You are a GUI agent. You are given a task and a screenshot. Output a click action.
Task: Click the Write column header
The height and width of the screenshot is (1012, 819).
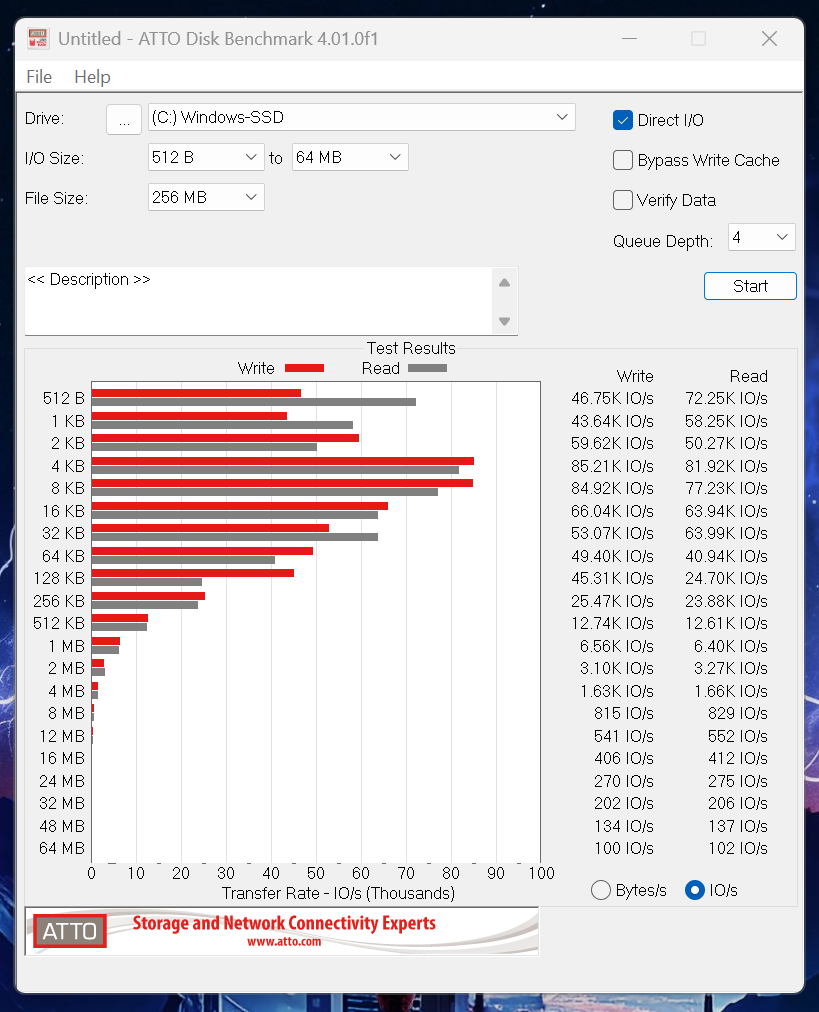coord(635,376)
